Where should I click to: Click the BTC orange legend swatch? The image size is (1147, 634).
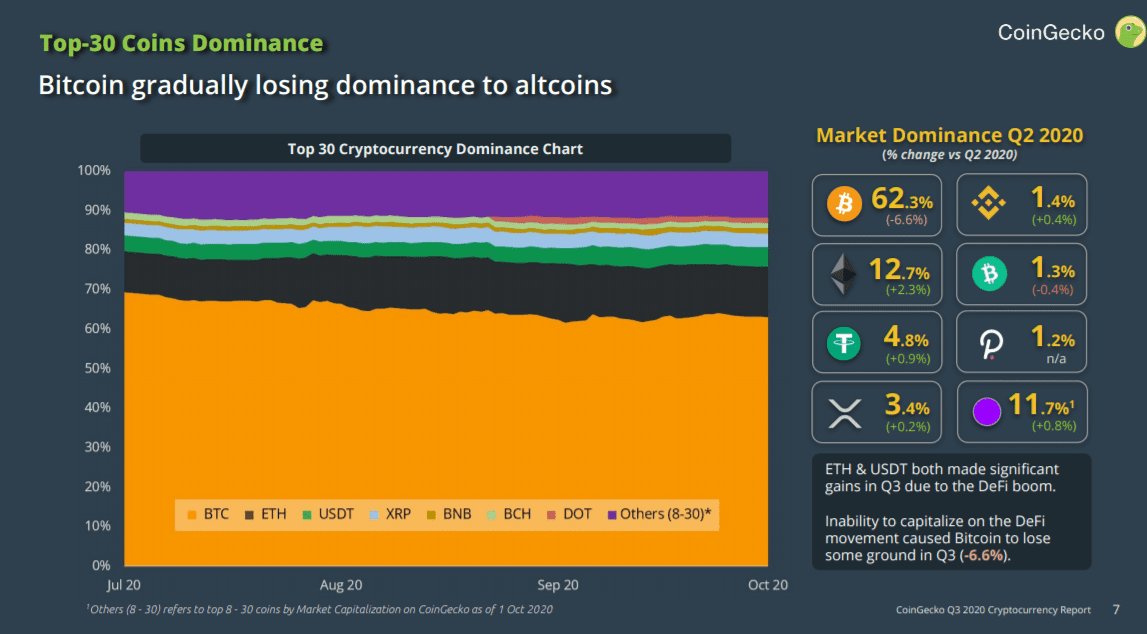(192, 515)
